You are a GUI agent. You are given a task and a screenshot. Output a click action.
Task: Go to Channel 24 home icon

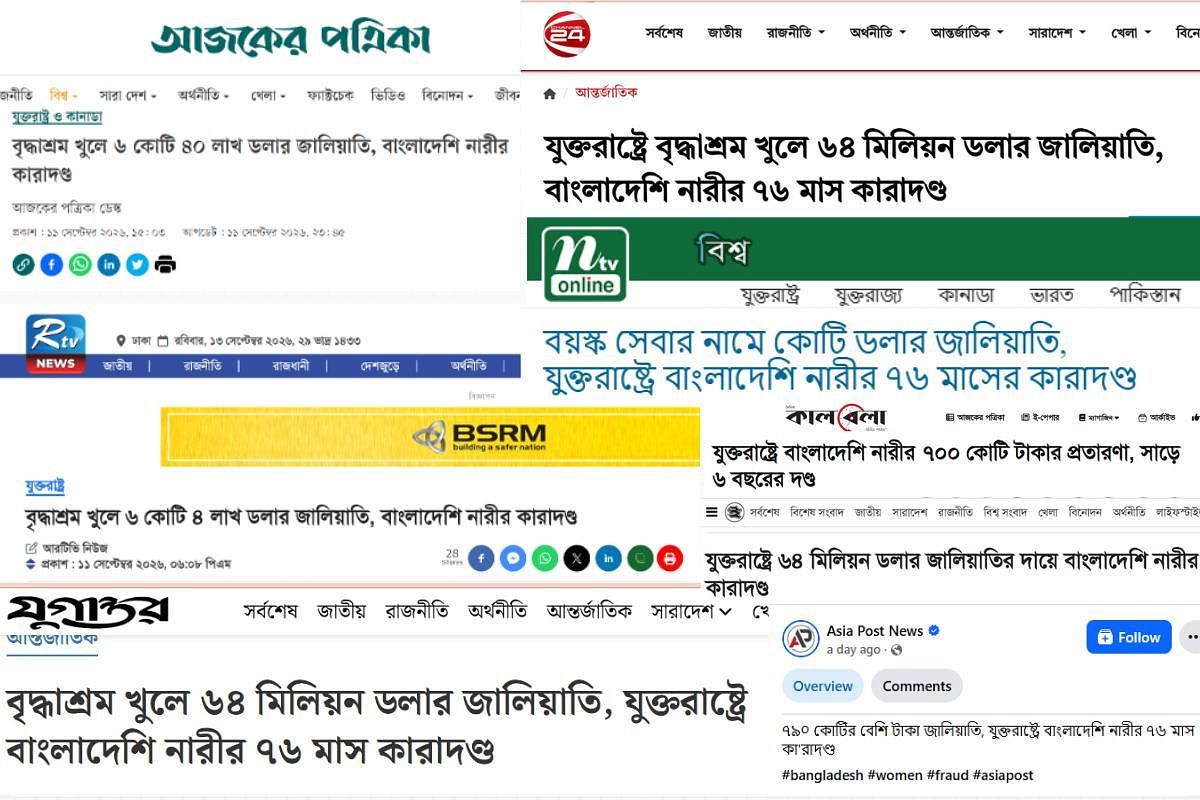point(549,93)
